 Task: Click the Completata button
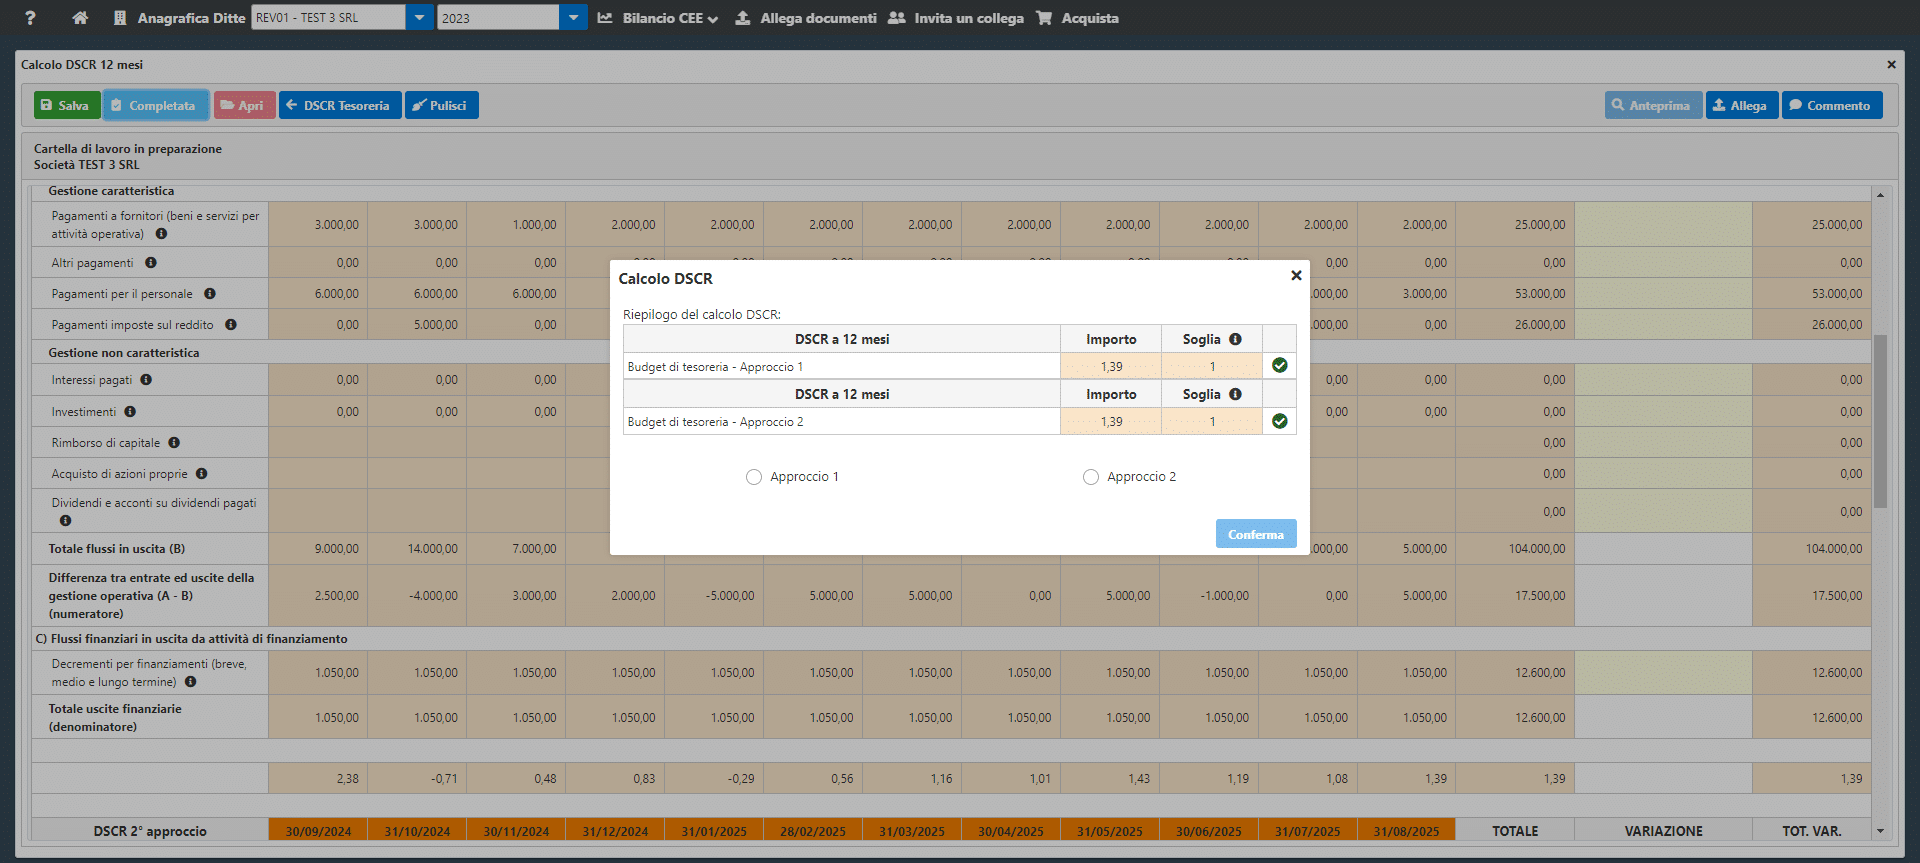(x=154, y=105)
